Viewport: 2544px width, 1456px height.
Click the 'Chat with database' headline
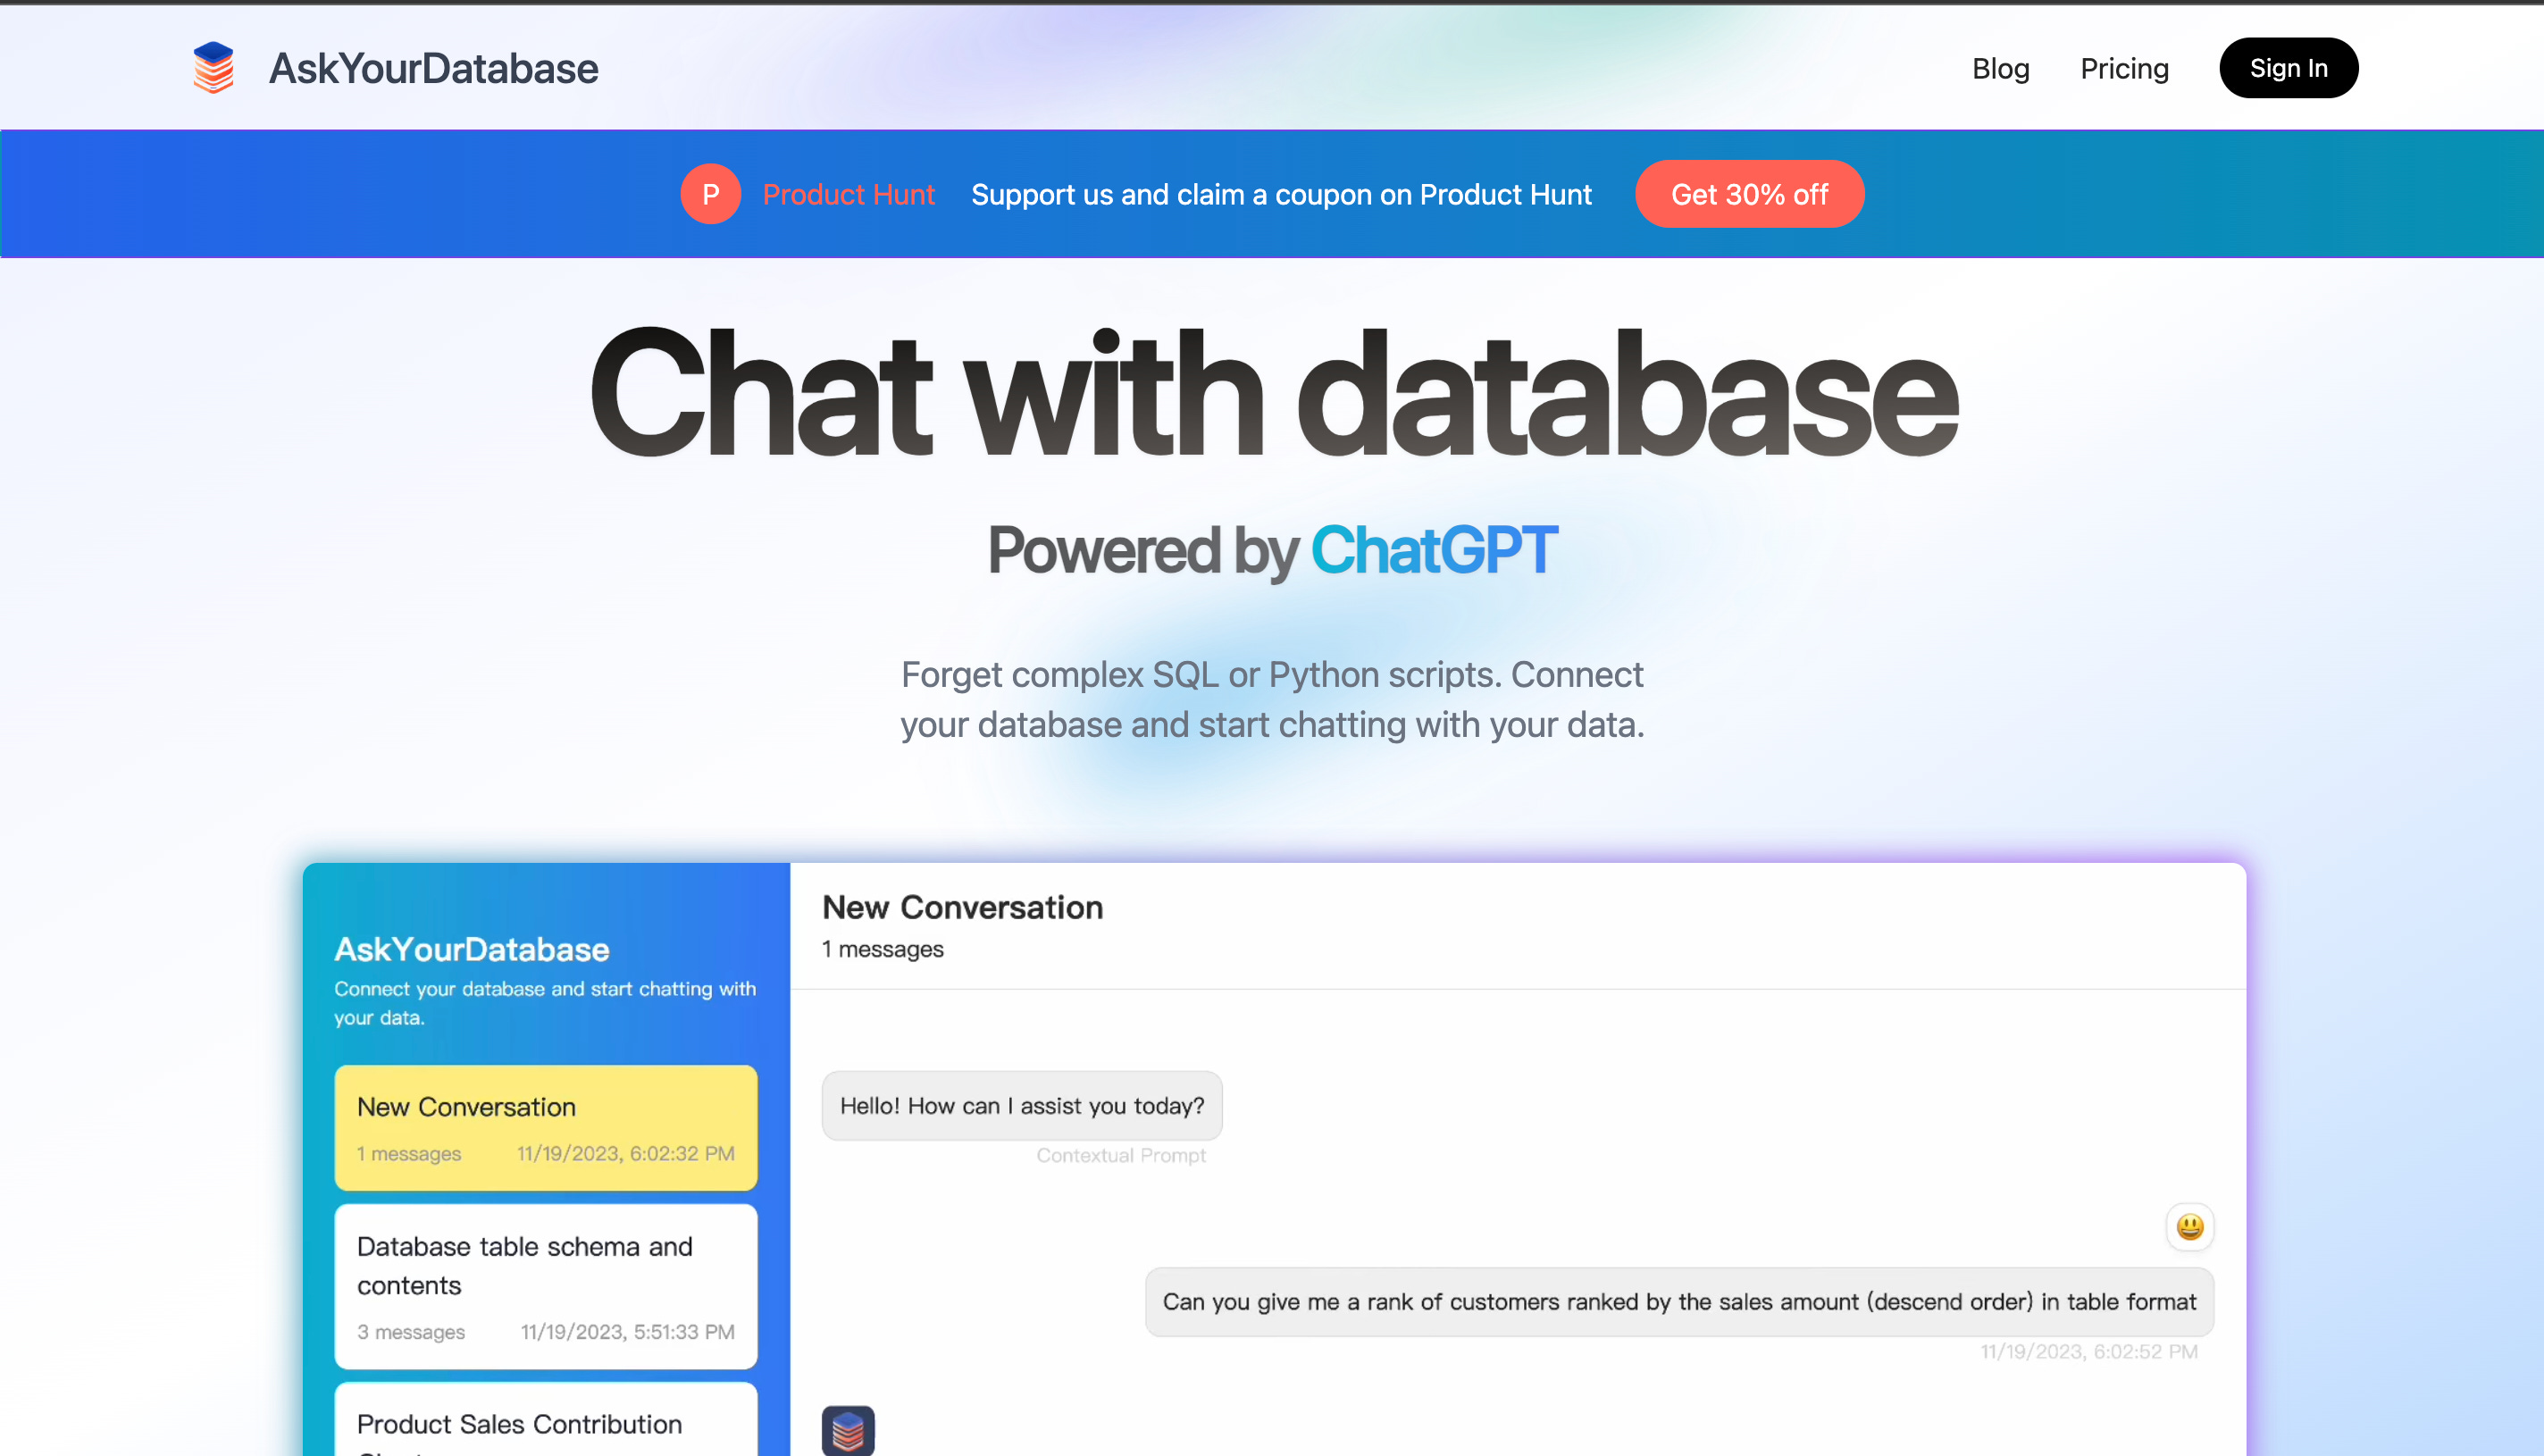[x=1272, y=395]
